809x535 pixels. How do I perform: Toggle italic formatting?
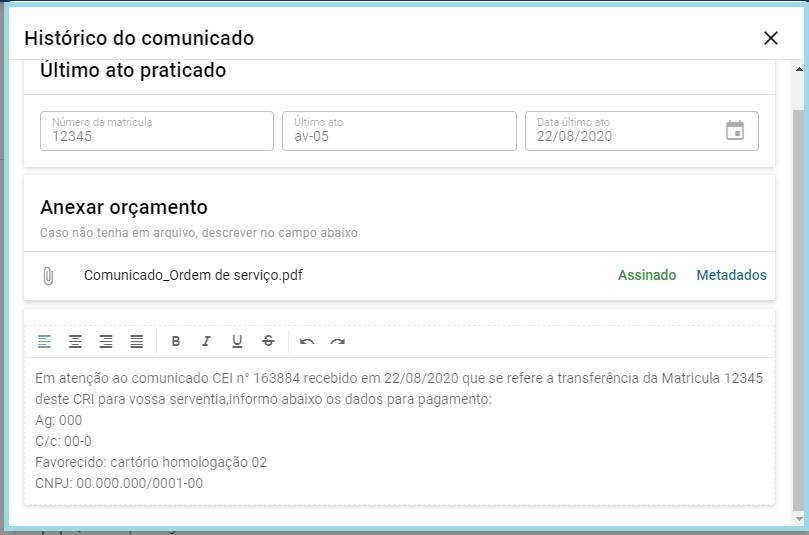pyautogui.click(x=206, y=341)
